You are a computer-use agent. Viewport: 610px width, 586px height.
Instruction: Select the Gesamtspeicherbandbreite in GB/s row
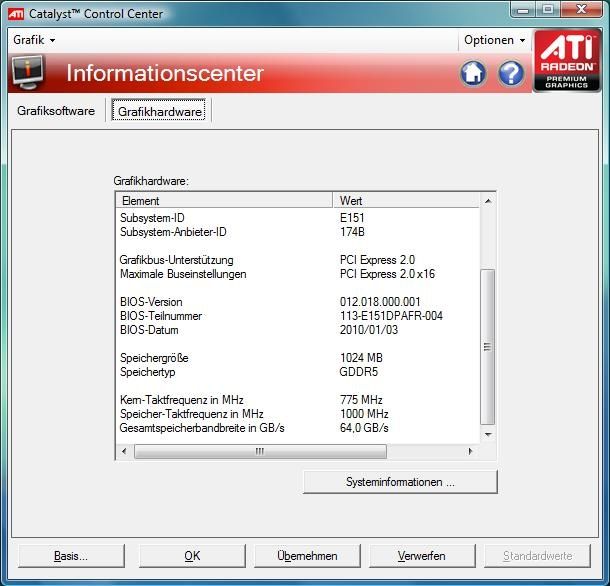(x=298, y=428)
